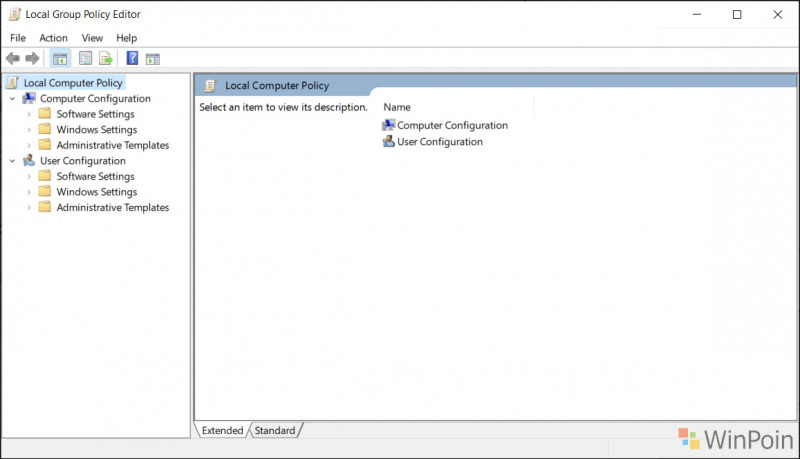Viewport: 800px width, 459px height.
Task: Select Administrative Templates label under User Configuration
Action: click(113, 208)
